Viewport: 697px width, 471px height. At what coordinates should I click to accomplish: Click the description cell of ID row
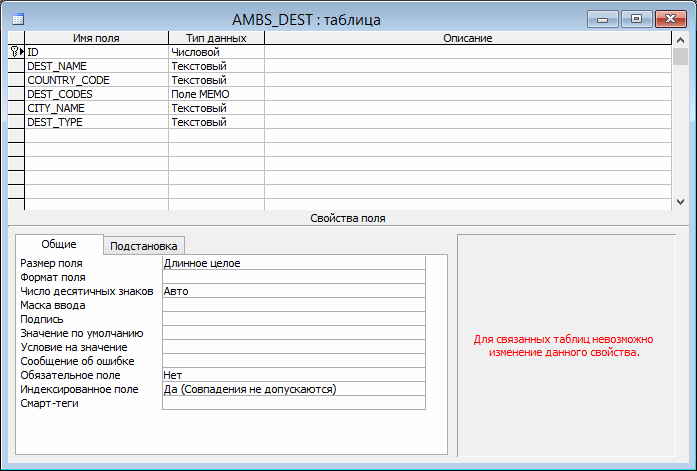click(468, 52)
